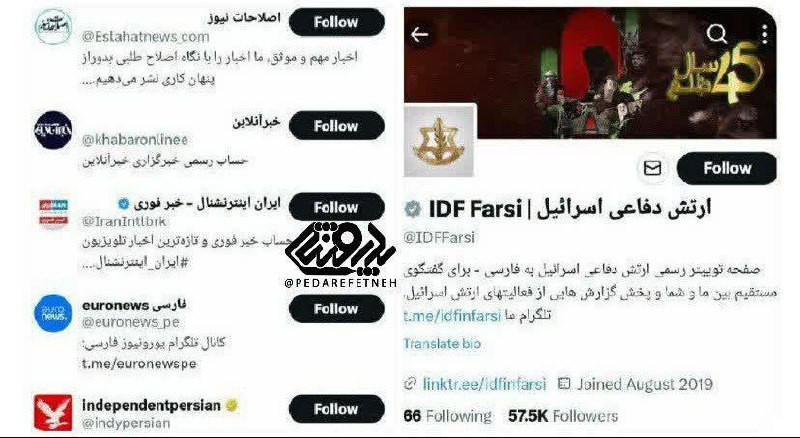This screenshot has width=800, height=438.
Task: Open the linktr.ee/idfinfarsi link
Action: [x=484, y=384]
